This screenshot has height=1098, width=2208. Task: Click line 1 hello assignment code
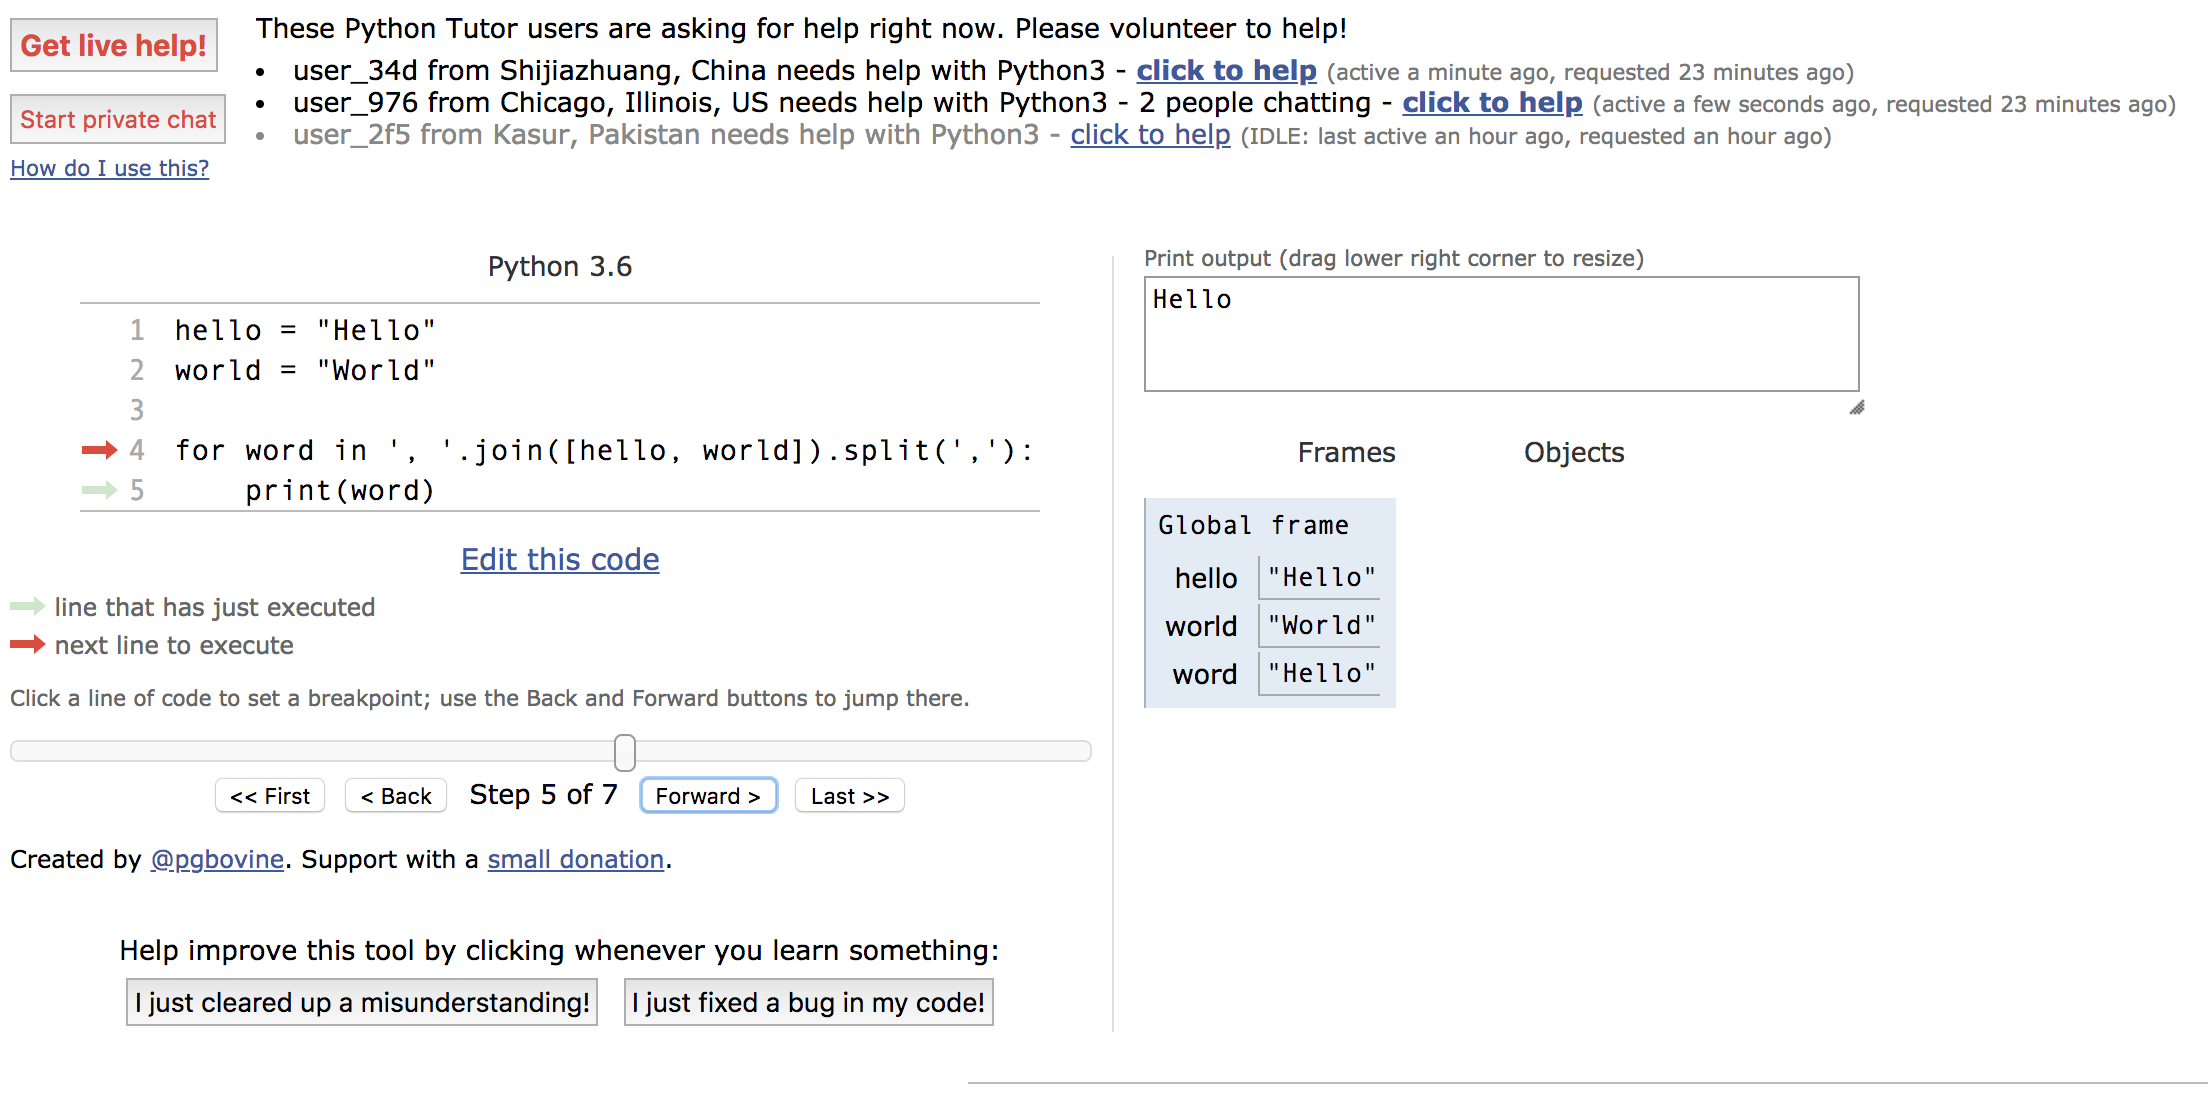pyautogui.click(x=305, y=331)
